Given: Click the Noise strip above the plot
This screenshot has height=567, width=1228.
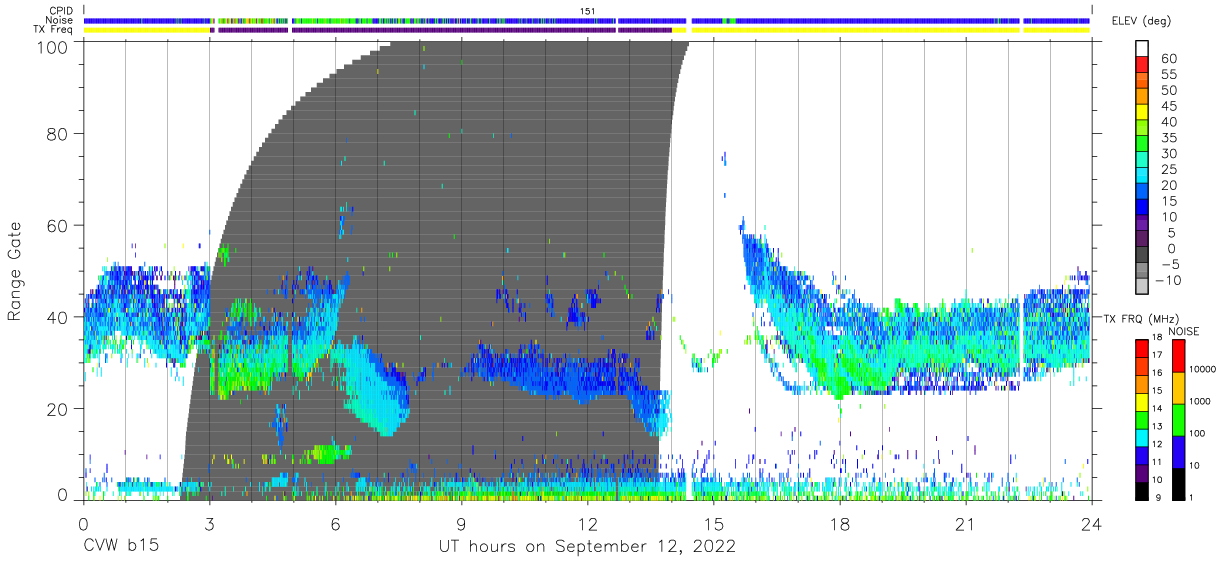Looking at the screenshot, I should coord(587,20).
